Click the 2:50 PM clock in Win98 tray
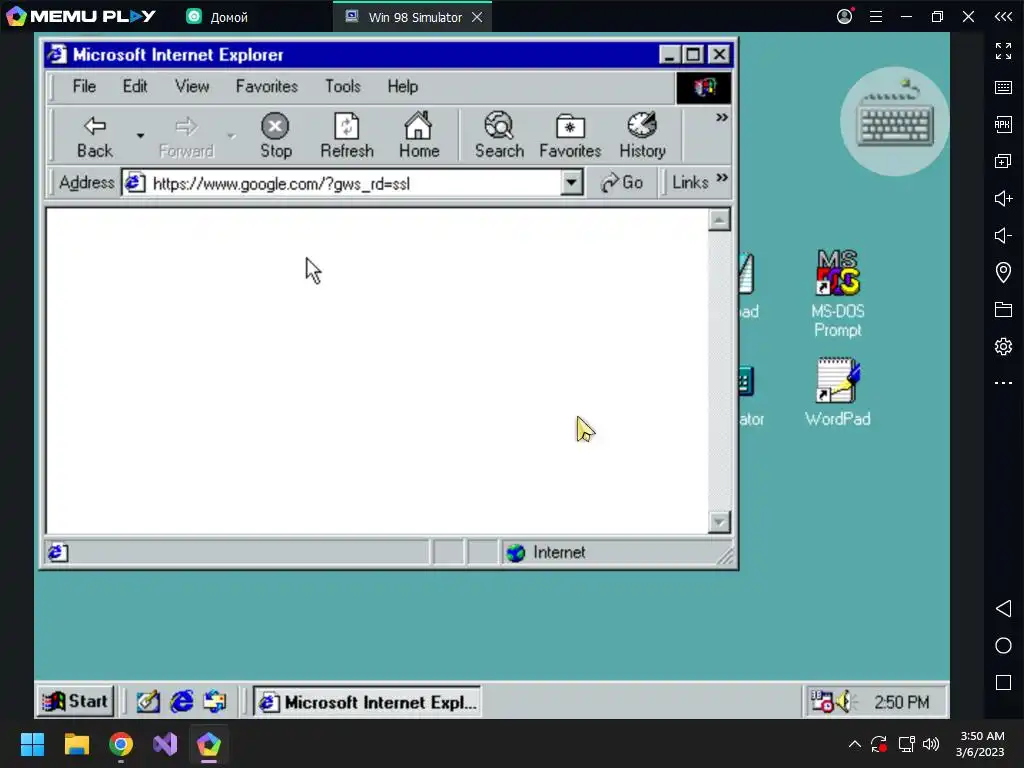Image resolution: width=1024 pixels, height=768 pixels. click(901, 702)
